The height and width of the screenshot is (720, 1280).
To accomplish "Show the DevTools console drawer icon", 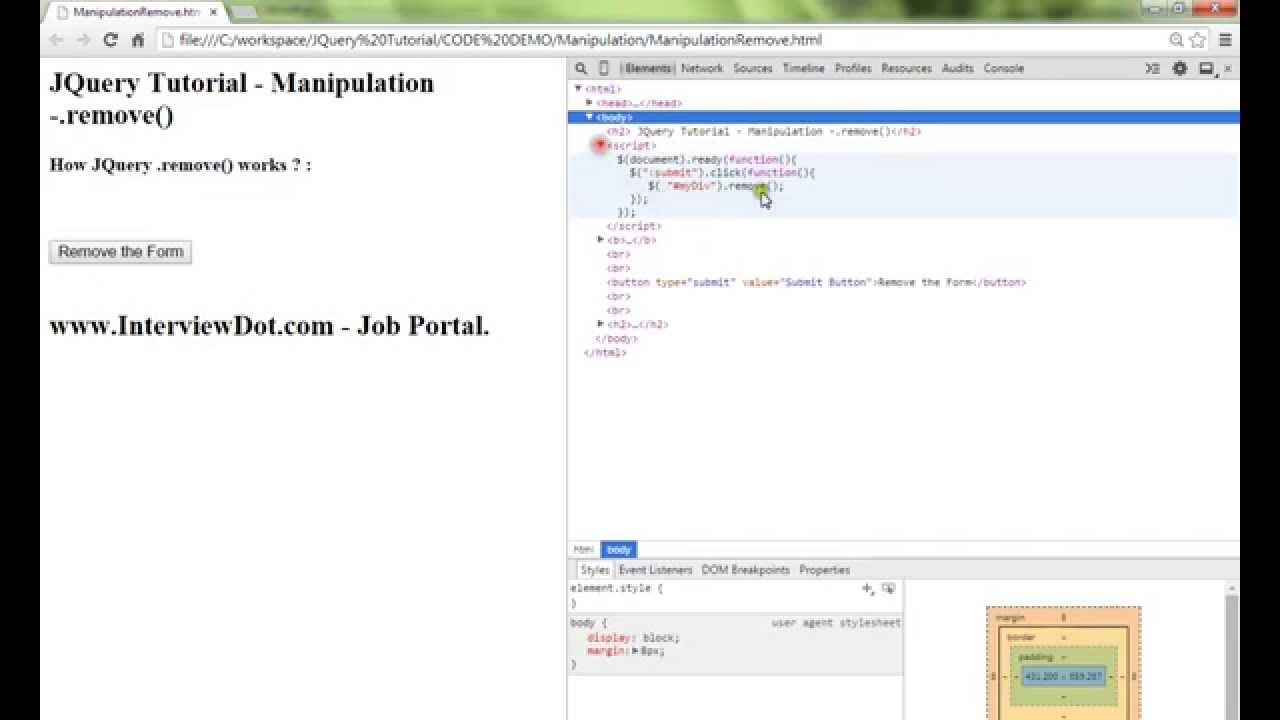I will [1152, 68].
